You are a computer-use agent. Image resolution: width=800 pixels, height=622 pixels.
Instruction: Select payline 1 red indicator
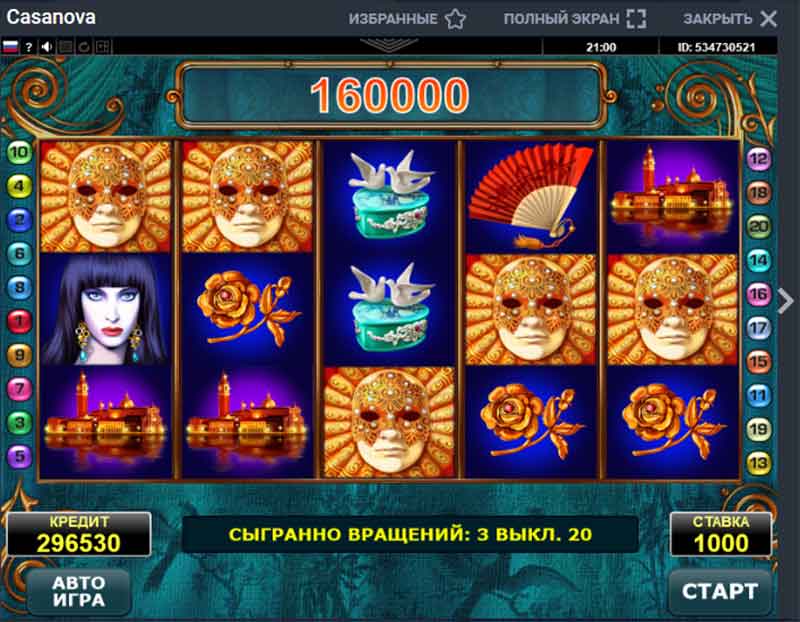click(x=19, y=321)
